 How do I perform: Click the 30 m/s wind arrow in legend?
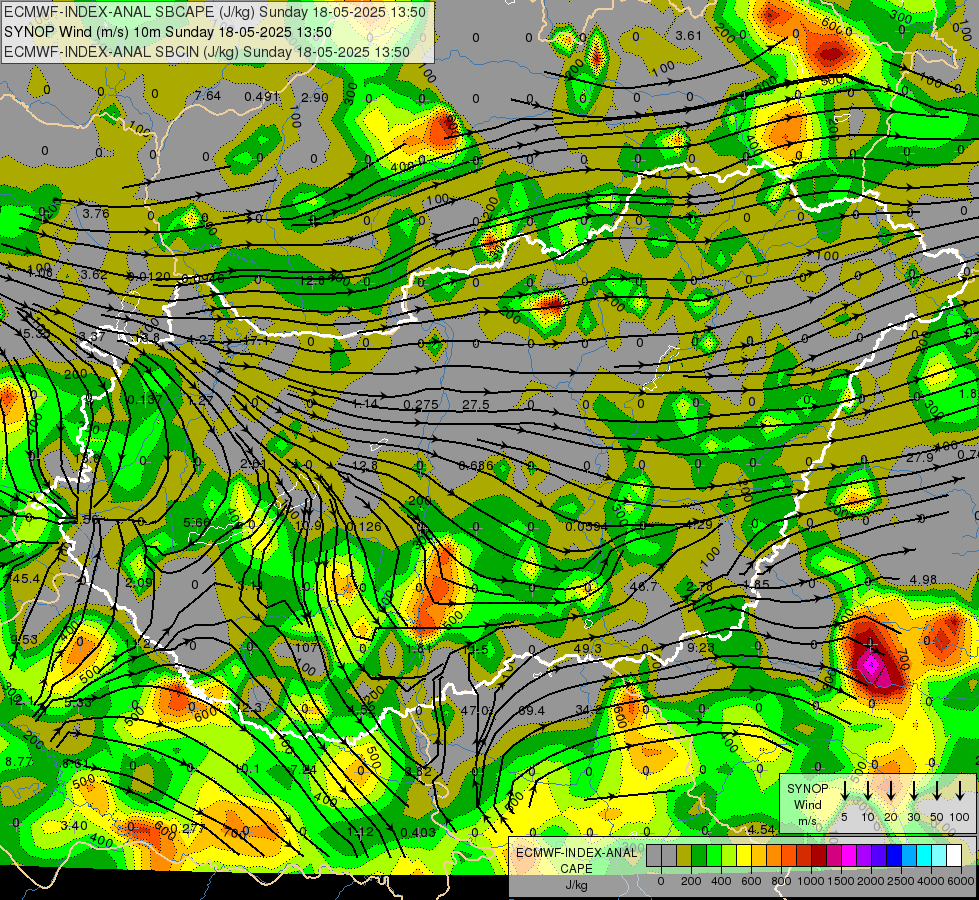tap(913, 791)
